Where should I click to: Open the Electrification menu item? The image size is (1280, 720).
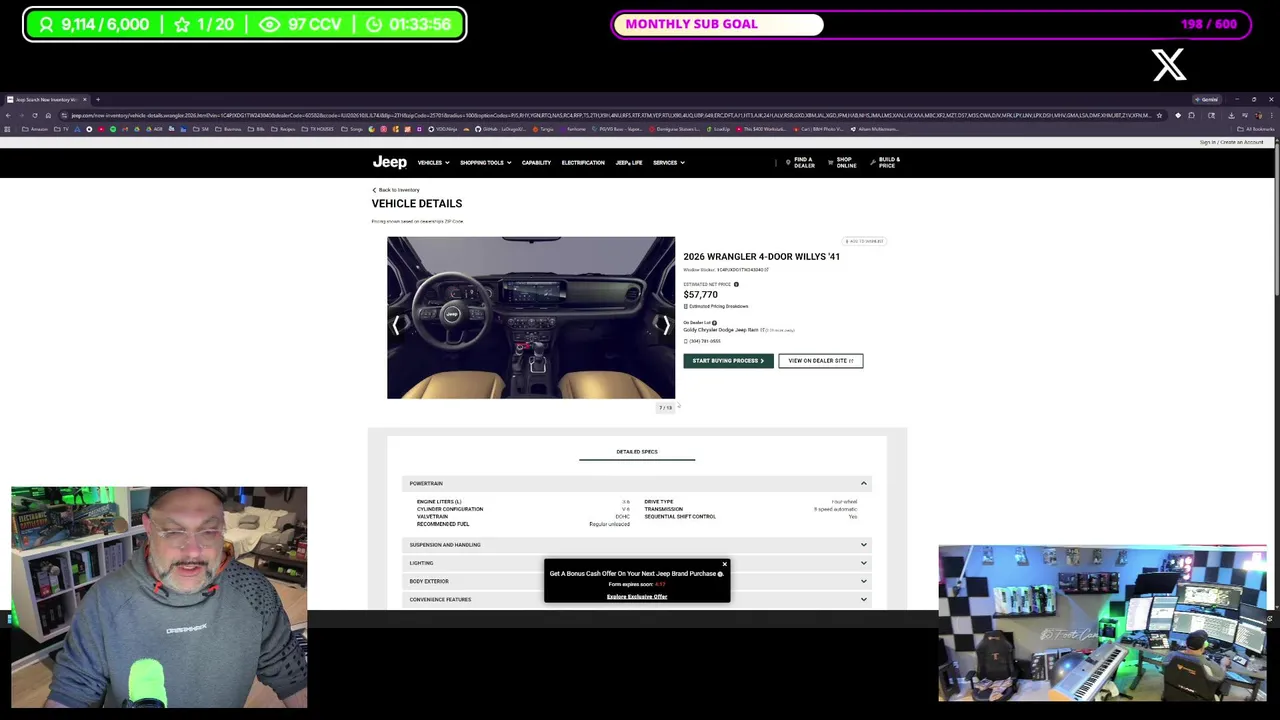click(583, 162)
